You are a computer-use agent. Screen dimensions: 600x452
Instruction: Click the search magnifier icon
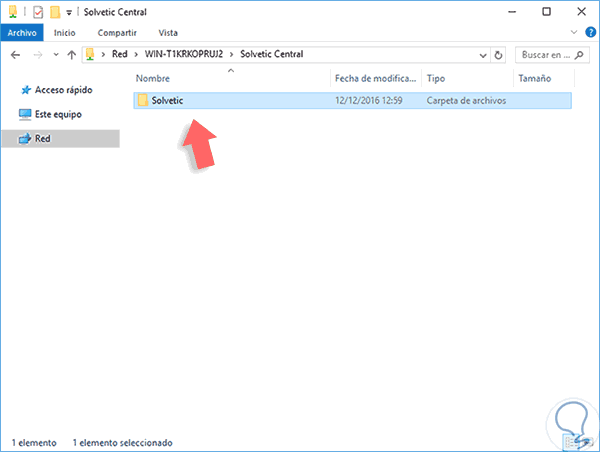click(579, 55)
